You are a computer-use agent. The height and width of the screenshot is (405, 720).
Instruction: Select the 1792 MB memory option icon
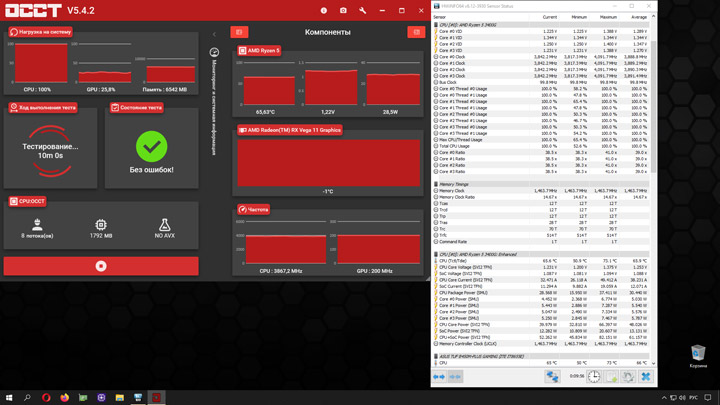(x=101, y=225)
